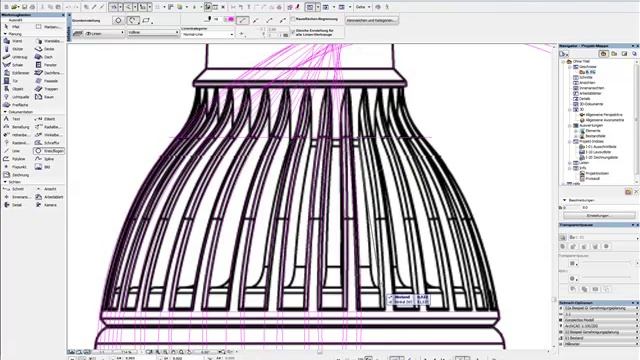The width and height of the screenshot is (640, 360).
Task: Click the magenta pen color swatch
Action: pyautogui.click(x=230, y=19)
